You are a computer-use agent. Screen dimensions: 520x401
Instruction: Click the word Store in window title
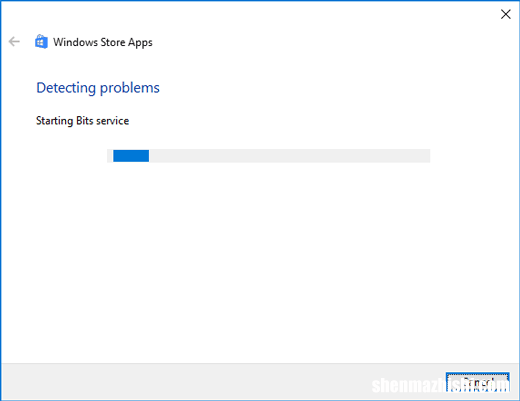click(x=113, y=42)
